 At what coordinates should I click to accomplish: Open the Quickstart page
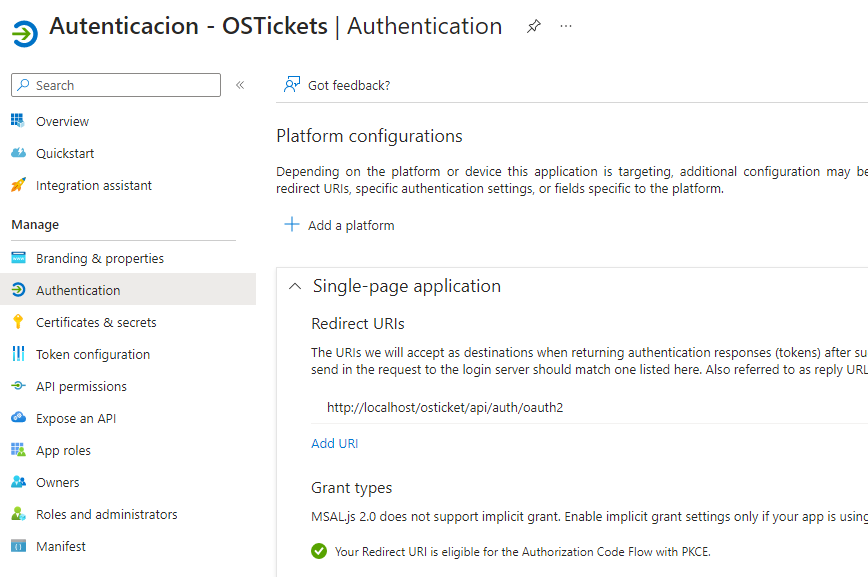tap(65, 153)
